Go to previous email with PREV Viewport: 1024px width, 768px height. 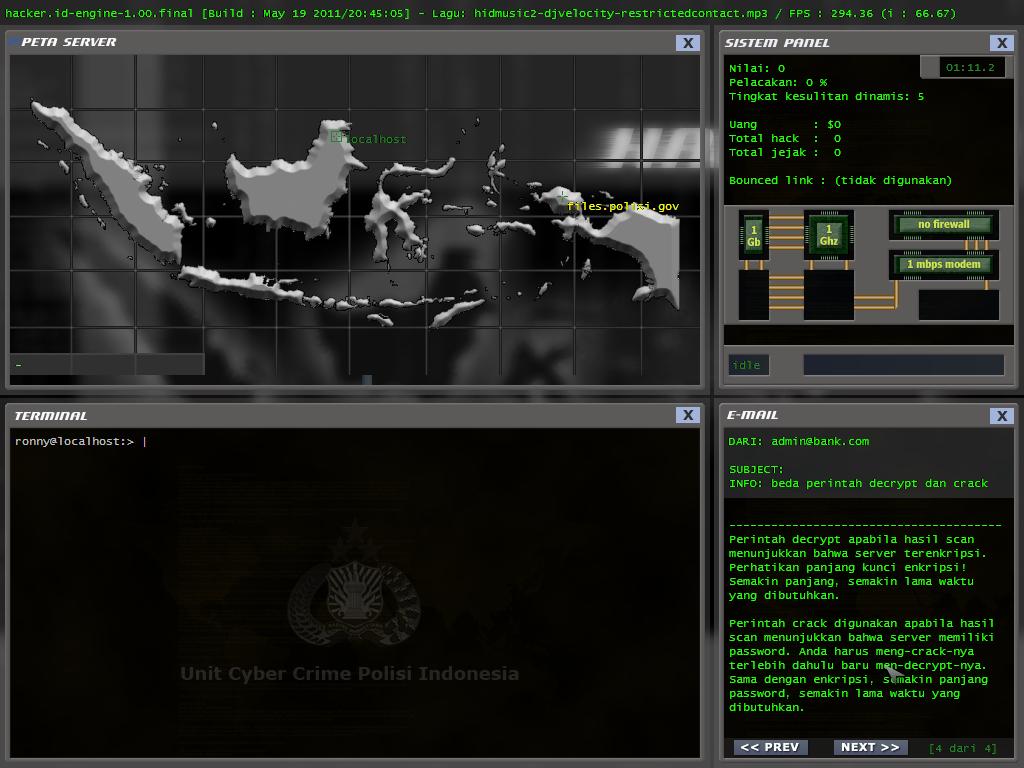(769, 747)
